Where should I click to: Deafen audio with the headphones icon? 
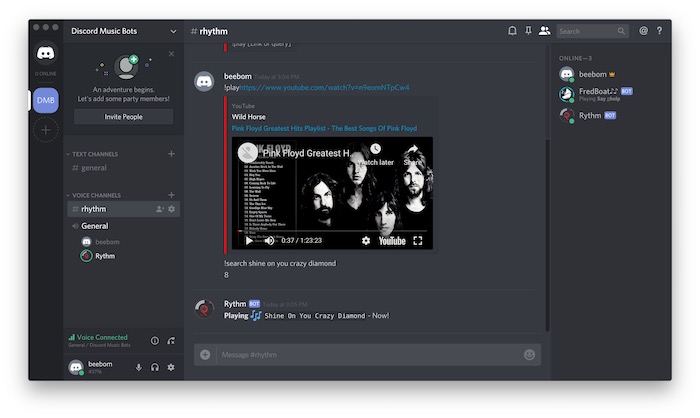click(x=155, y=367)
